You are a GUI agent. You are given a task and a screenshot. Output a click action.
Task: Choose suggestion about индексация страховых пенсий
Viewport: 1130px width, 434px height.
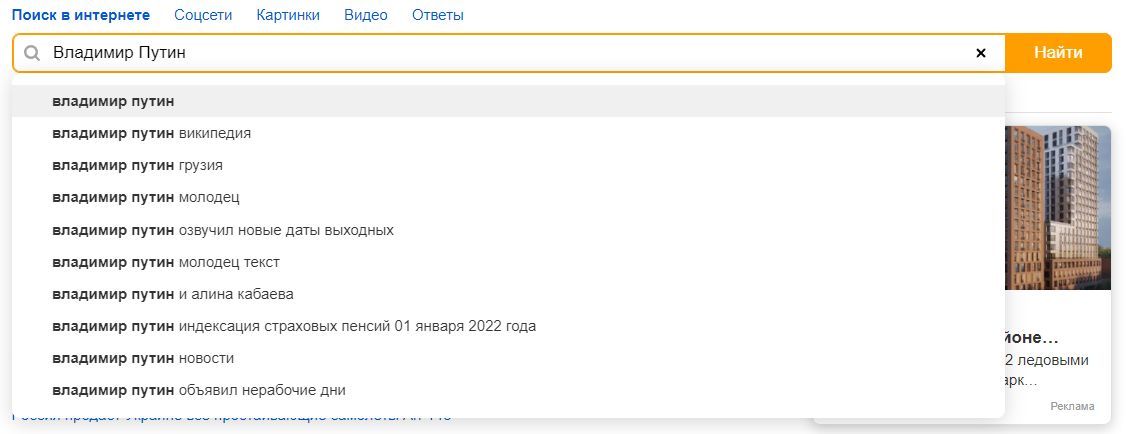(x=294, y=326)
